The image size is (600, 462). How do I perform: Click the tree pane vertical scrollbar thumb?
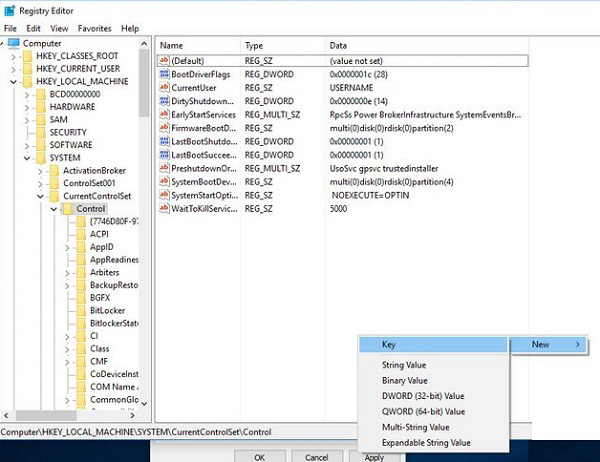point(144,83)
